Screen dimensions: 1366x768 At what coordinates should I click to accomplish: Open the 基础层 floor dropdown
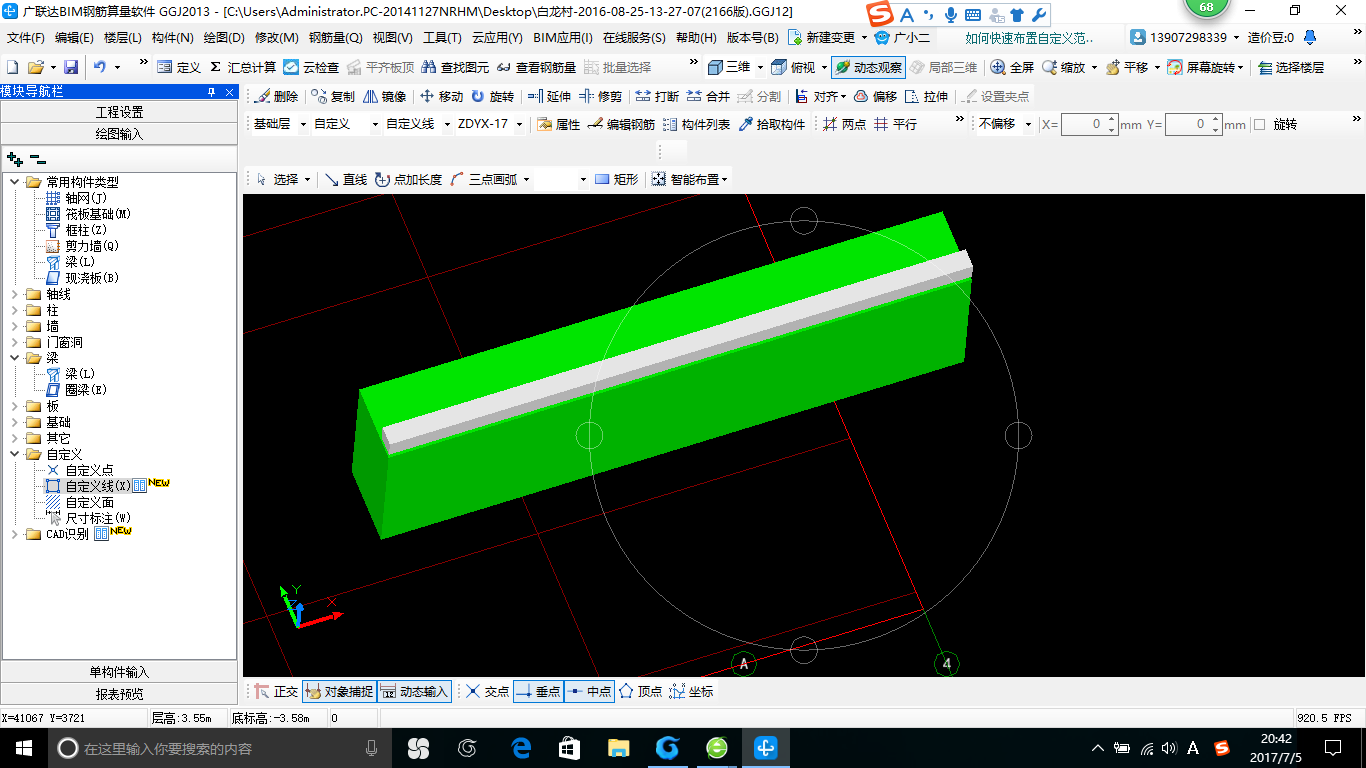[301, 125]
